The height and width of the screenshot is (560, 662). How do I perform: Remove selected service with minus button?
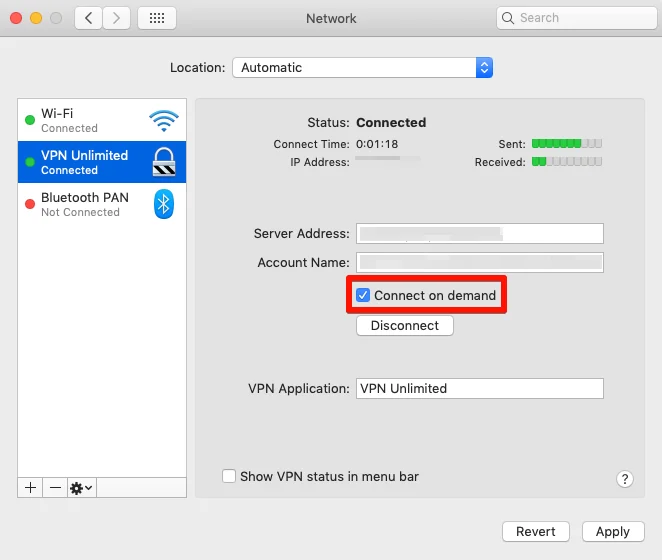point(55,487)
